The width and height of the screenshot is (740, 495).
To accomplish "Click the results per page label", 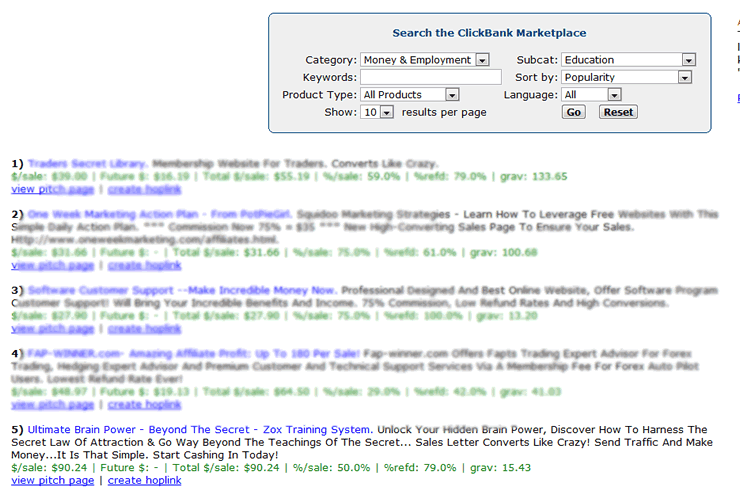I will pos(444,112).
